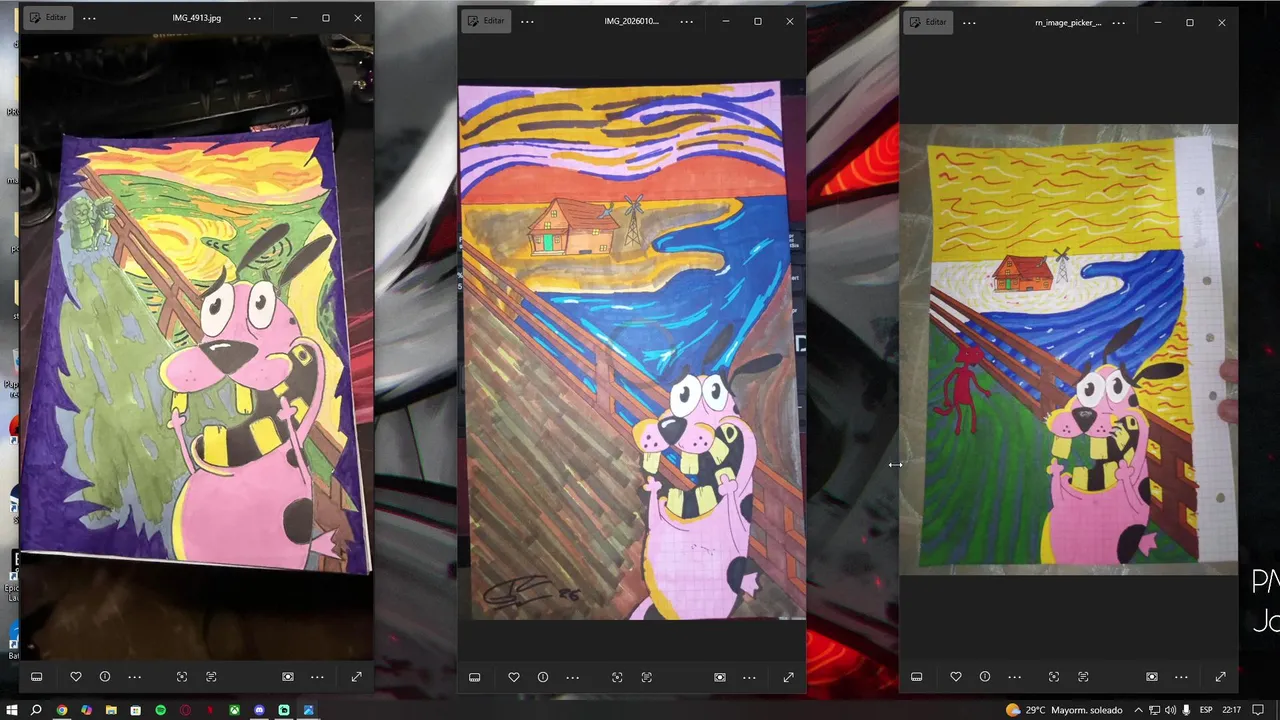Click Editar in IMG_2026010 window

click(485, 20)
